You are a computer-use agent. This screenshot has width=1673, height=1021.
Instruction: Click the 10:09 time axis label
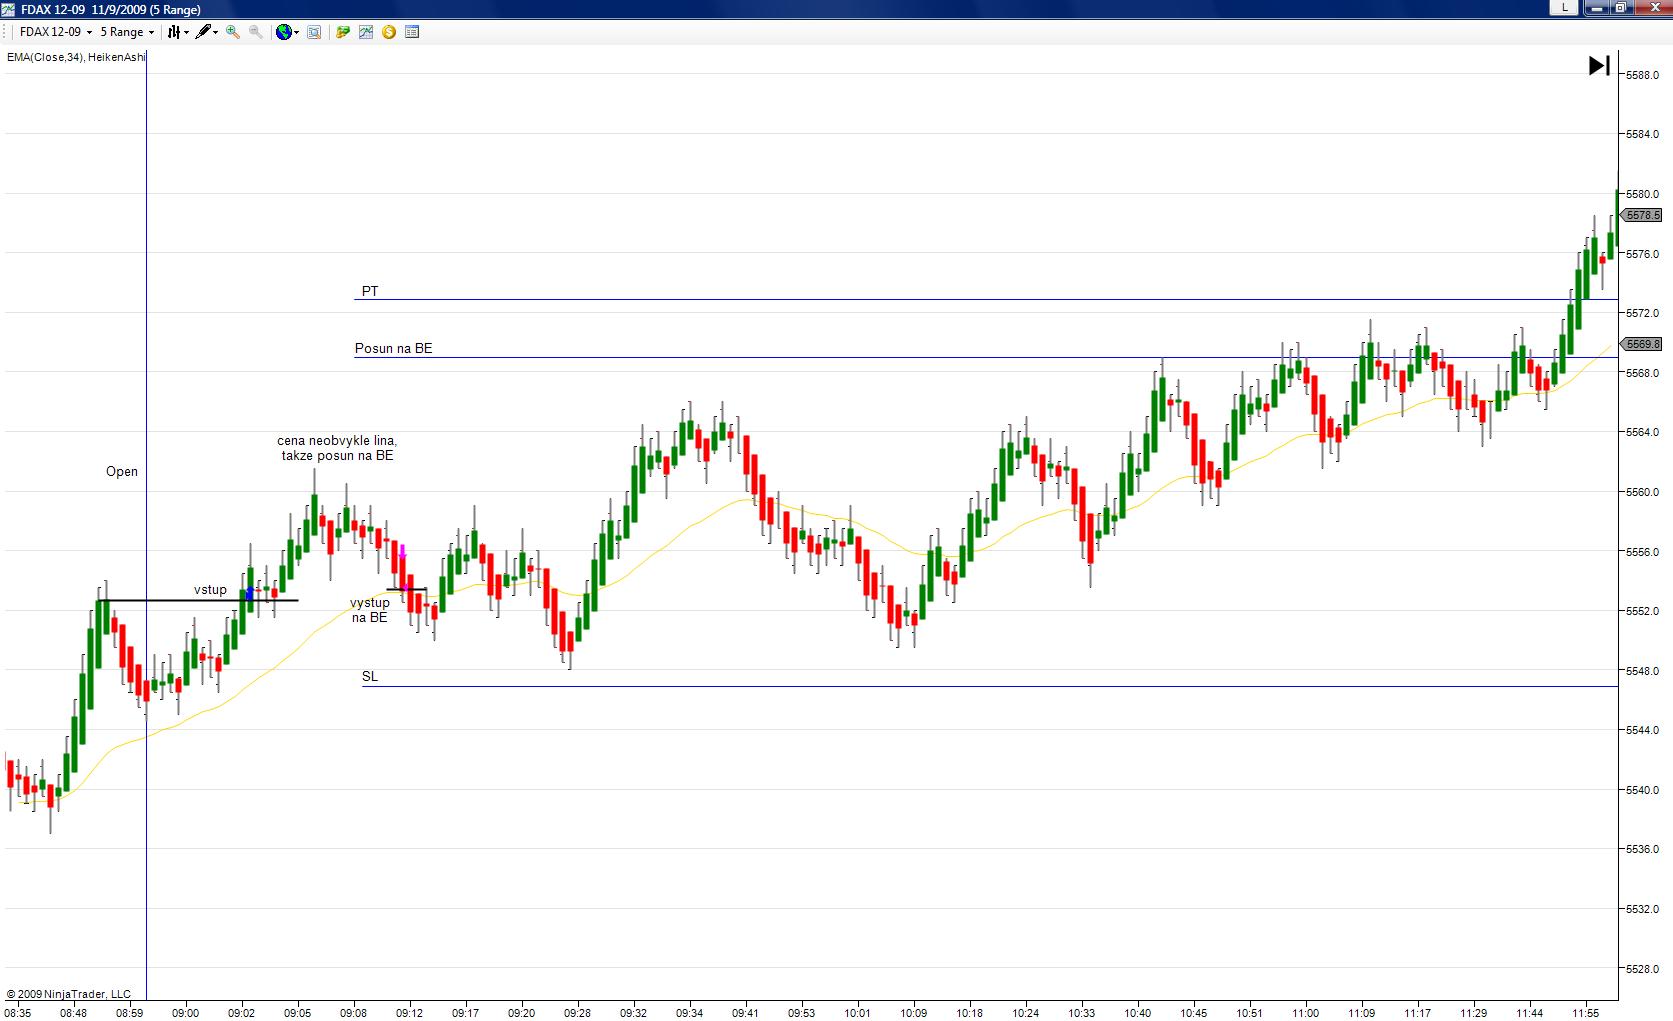tap(914, 1013)
